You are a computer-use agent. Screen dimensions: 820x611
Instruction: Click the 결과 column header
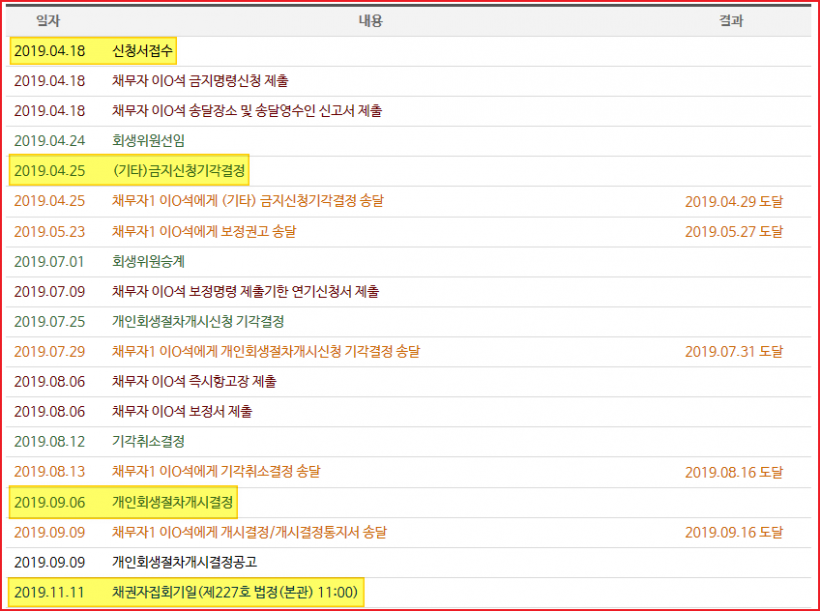731,21
